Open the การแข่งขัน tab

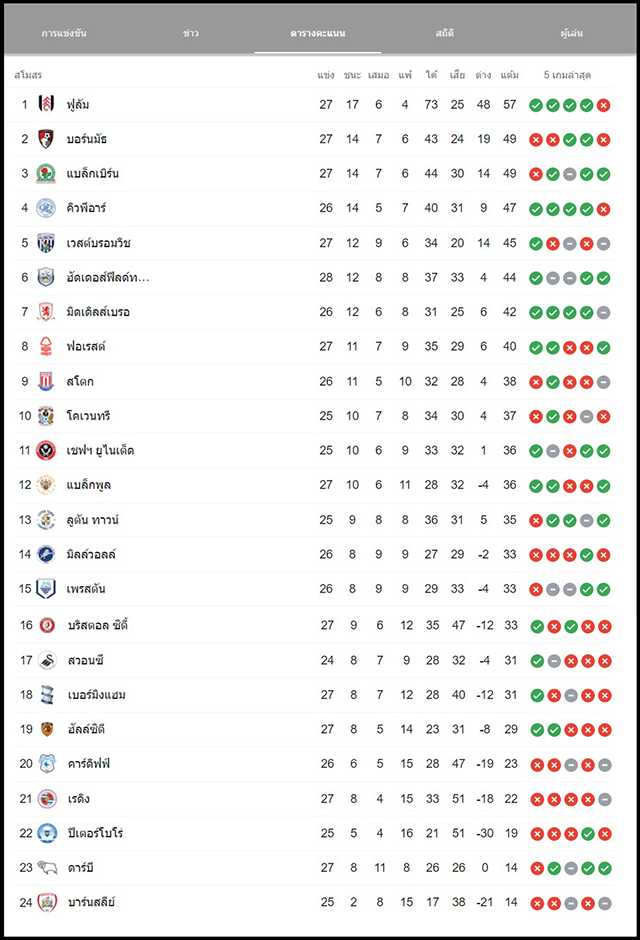pos(64,33)
